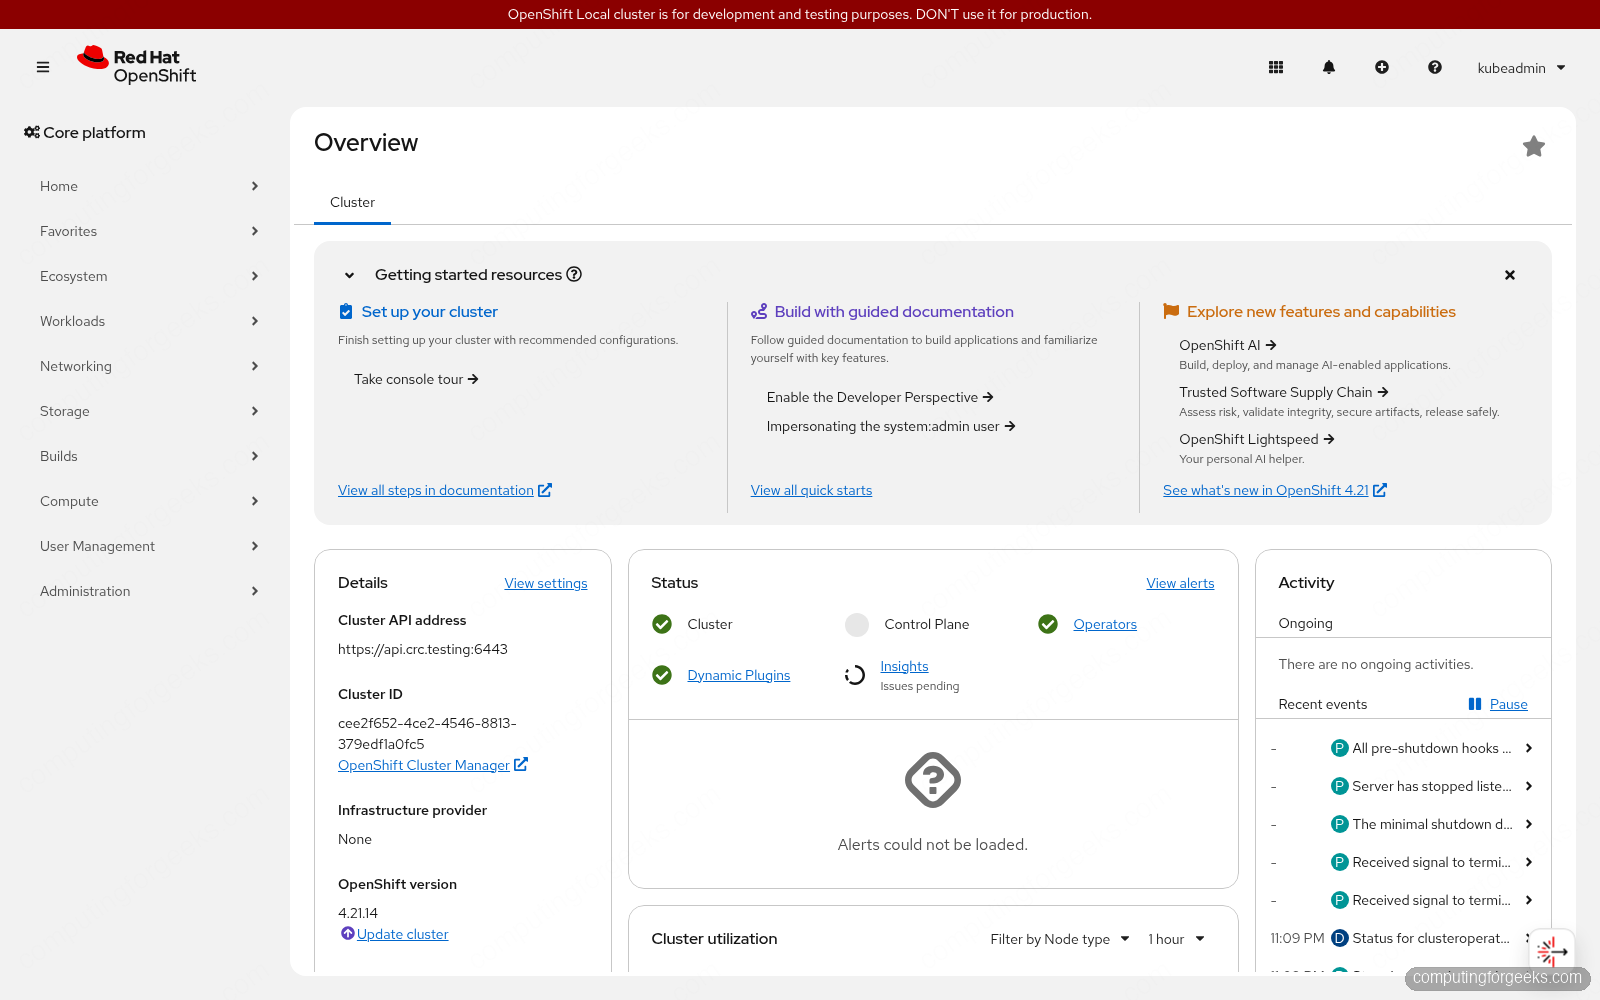Click the Set up your cluster heading
Screen dimensions: 1600x1000
(429, 312)
